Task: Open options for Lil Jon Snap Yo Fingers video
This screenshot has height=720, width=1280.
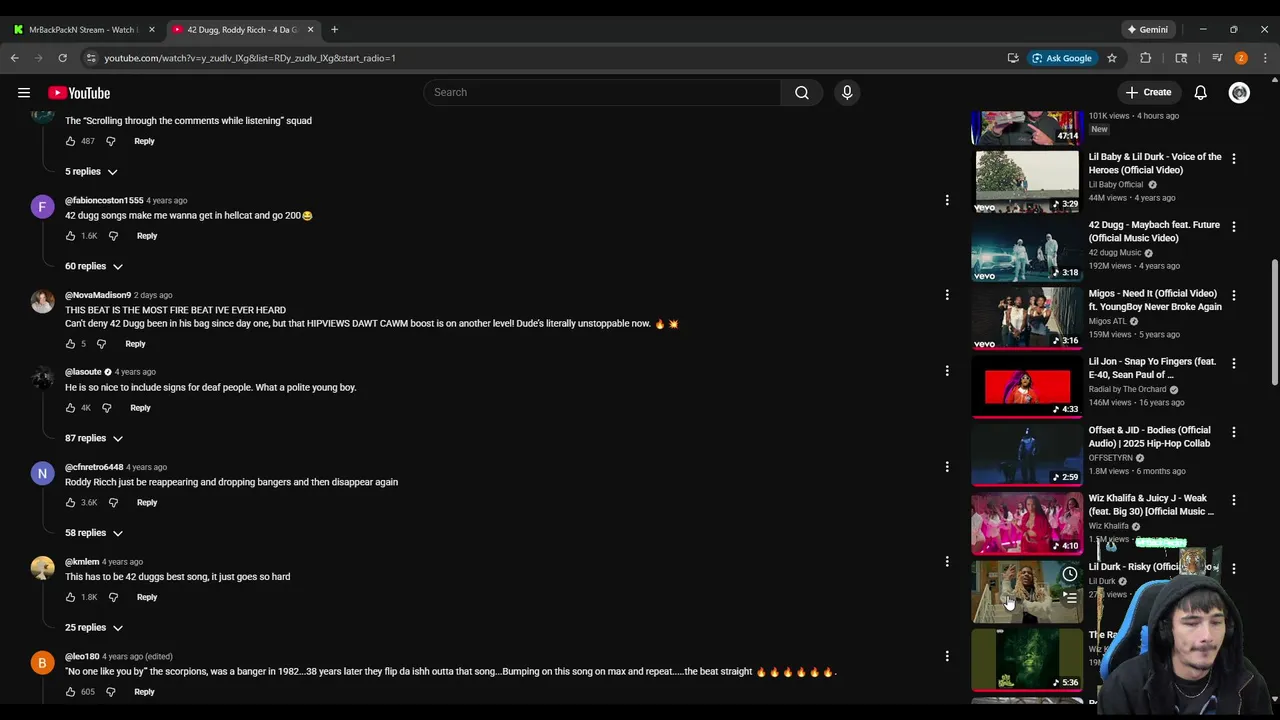Action: pos(1233,363)
